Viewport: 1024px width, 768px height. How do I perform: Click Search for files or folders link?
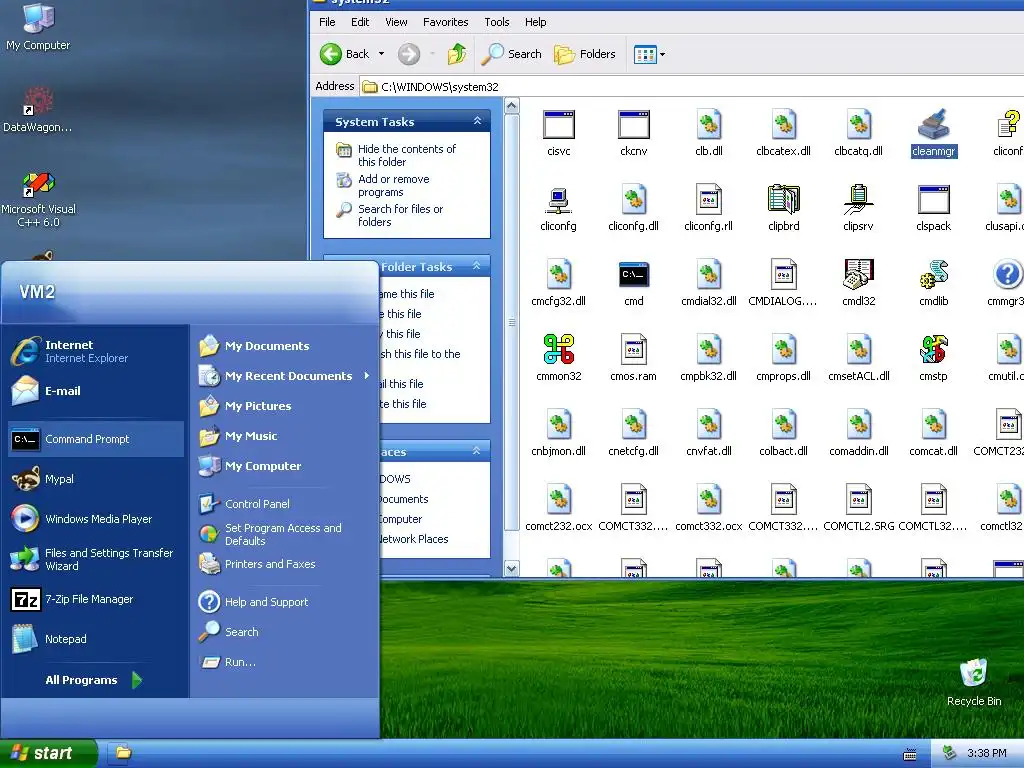point(400,216)
